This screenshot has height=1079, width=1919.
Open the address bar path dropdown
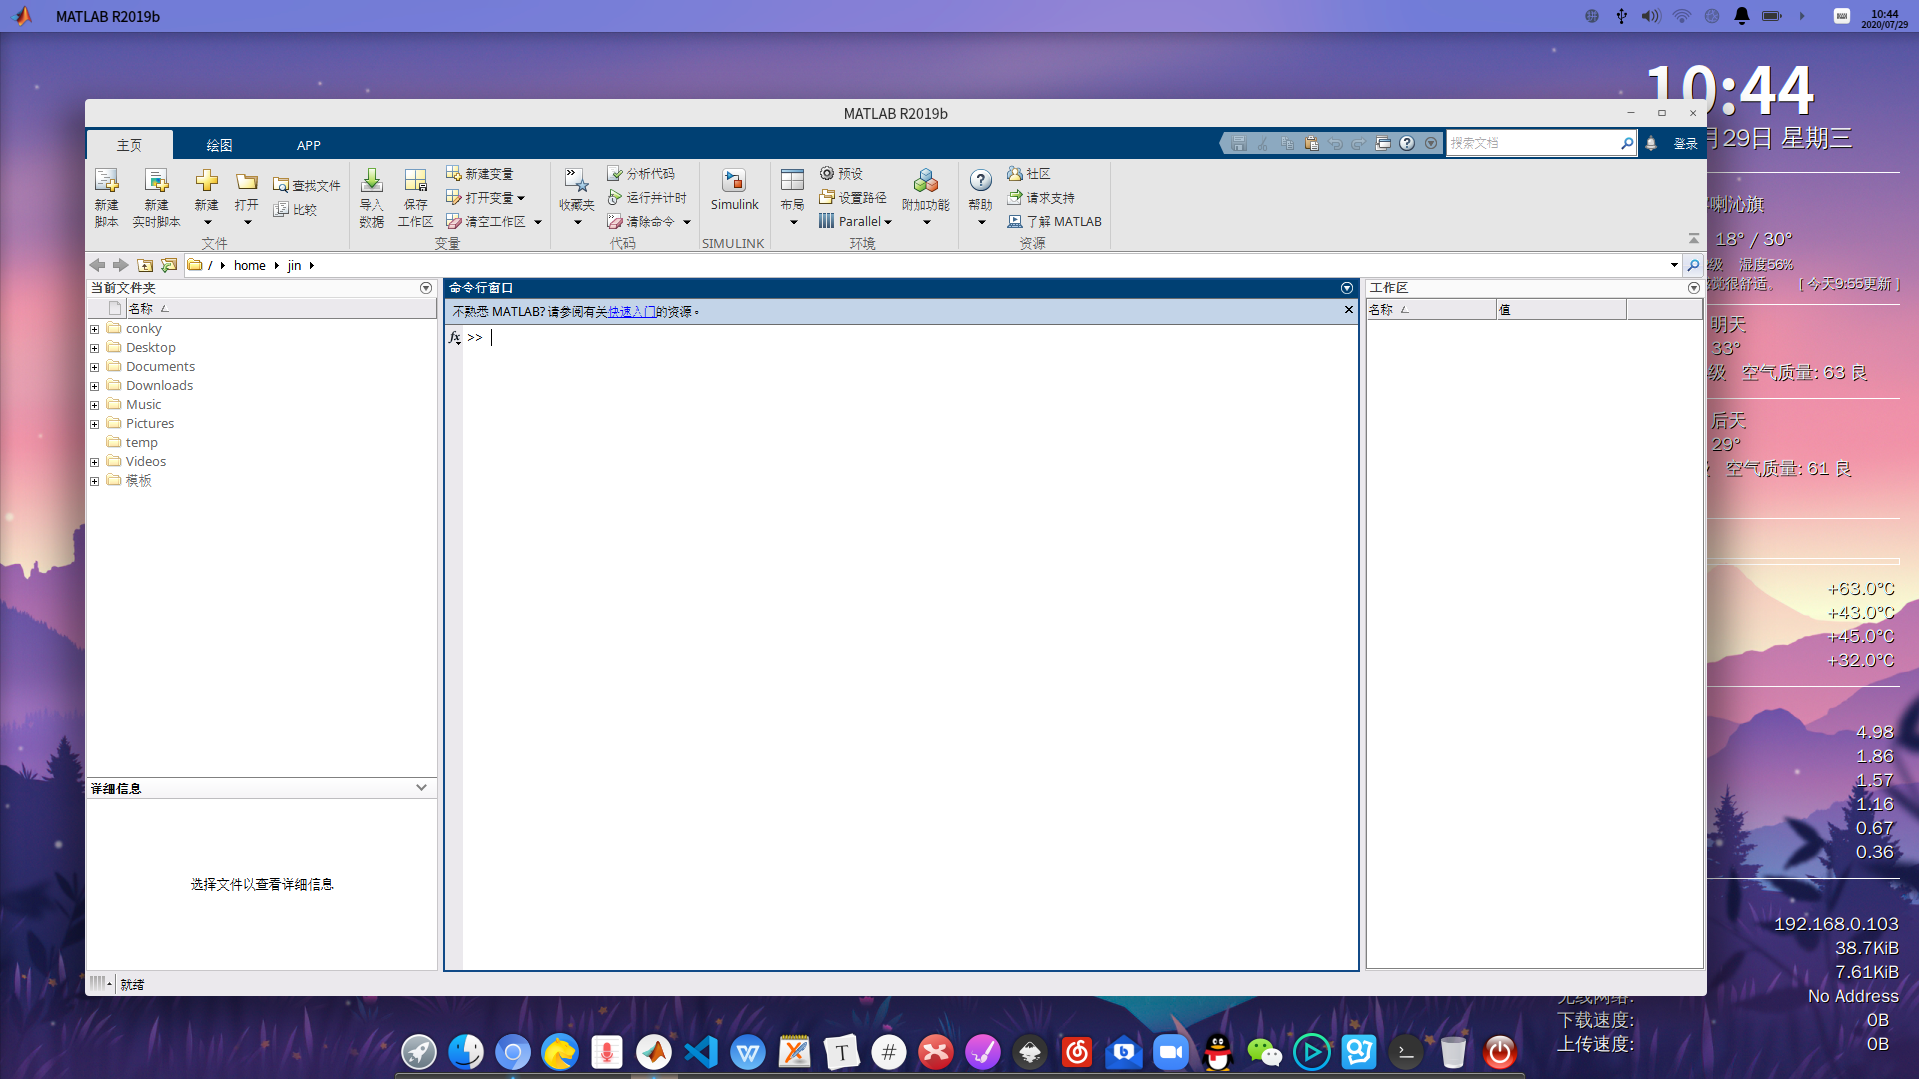point(1674,265)
